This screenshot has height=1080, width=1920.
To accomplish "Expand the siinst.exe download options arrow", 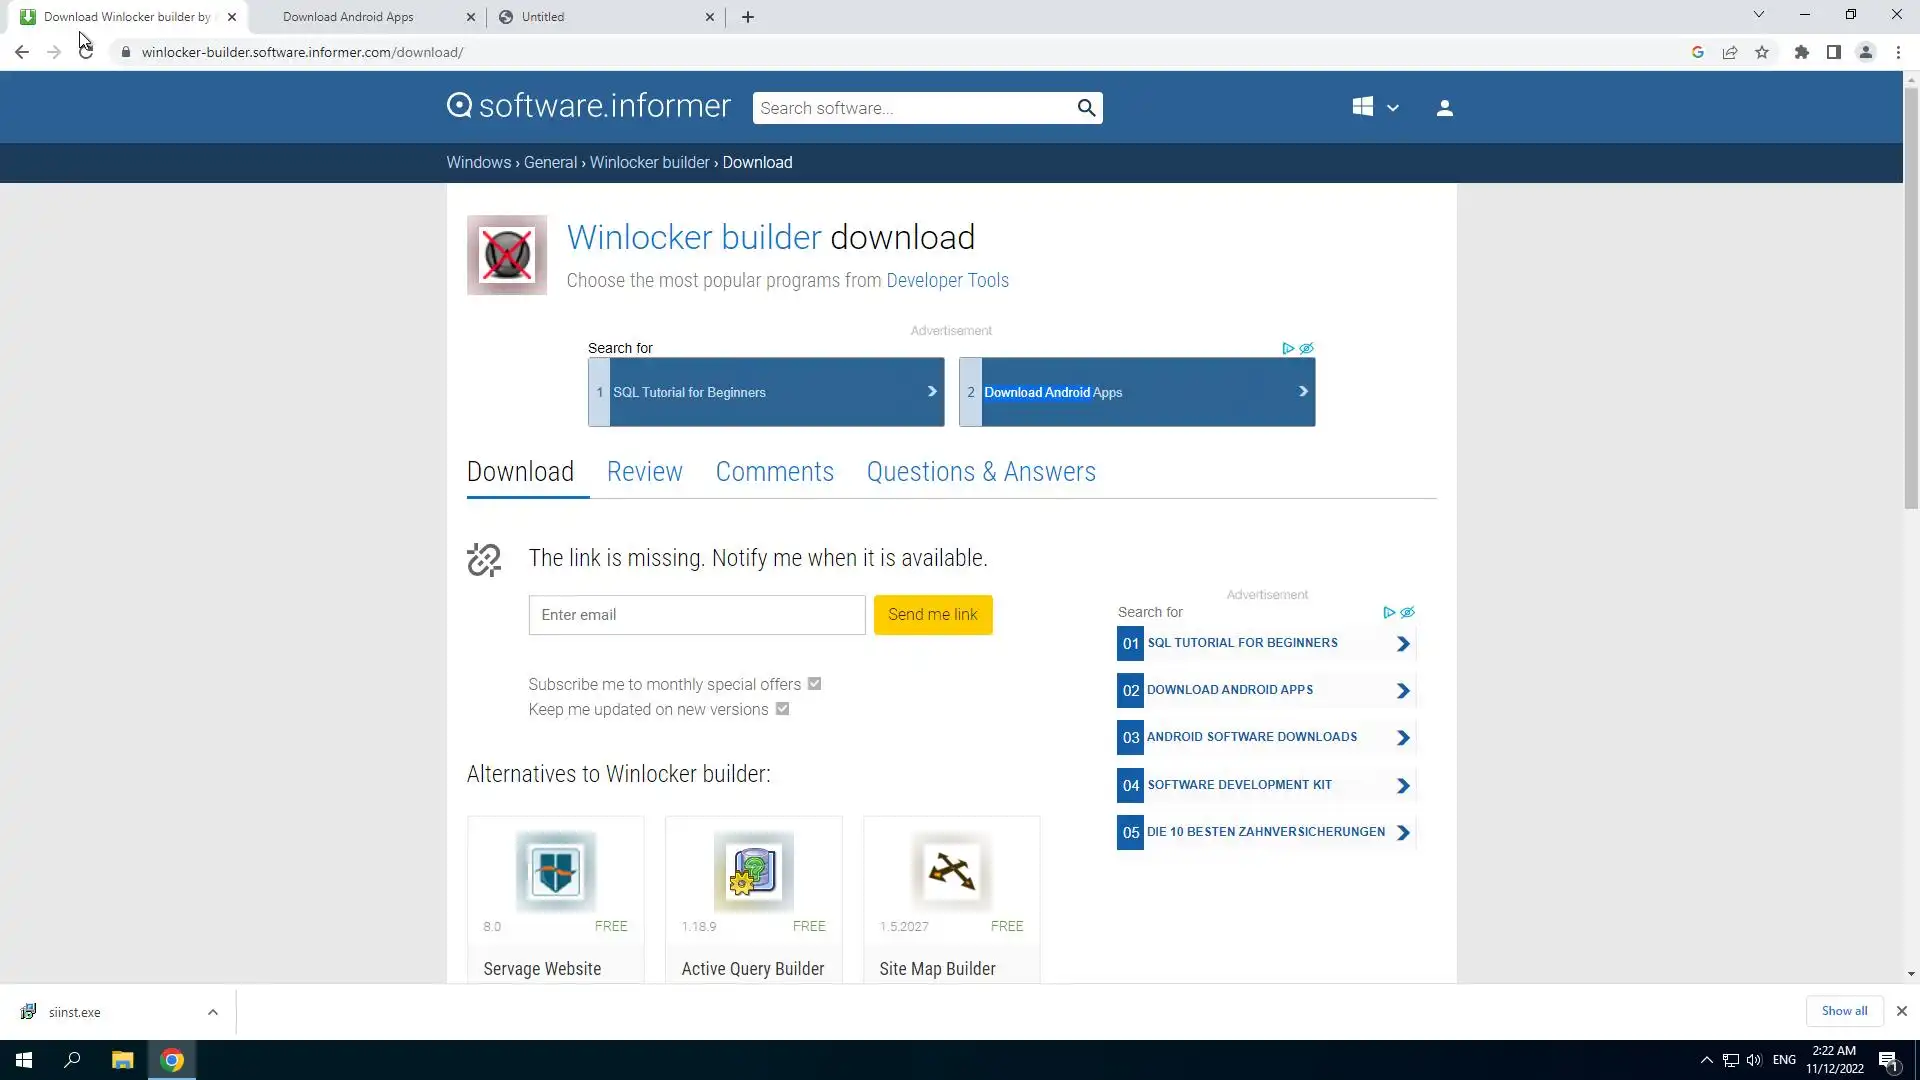I will click(212, 1012).
